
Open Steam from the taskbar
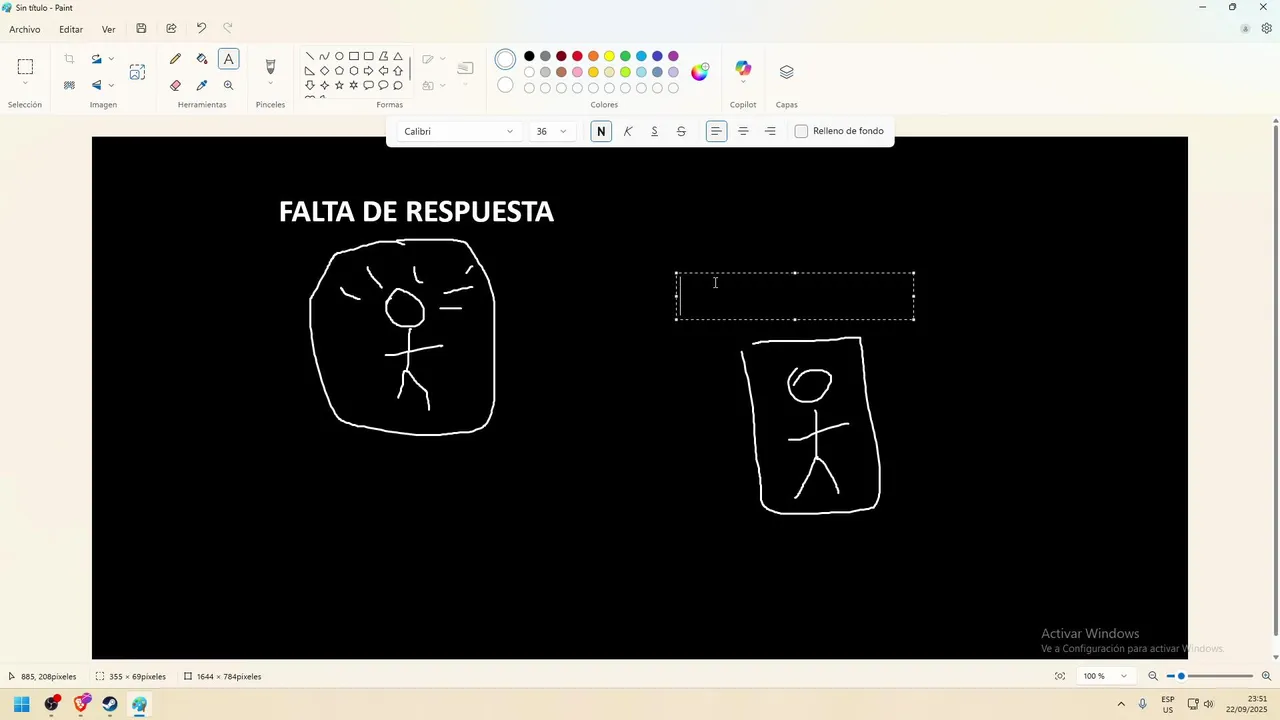(x=110, y=705)
